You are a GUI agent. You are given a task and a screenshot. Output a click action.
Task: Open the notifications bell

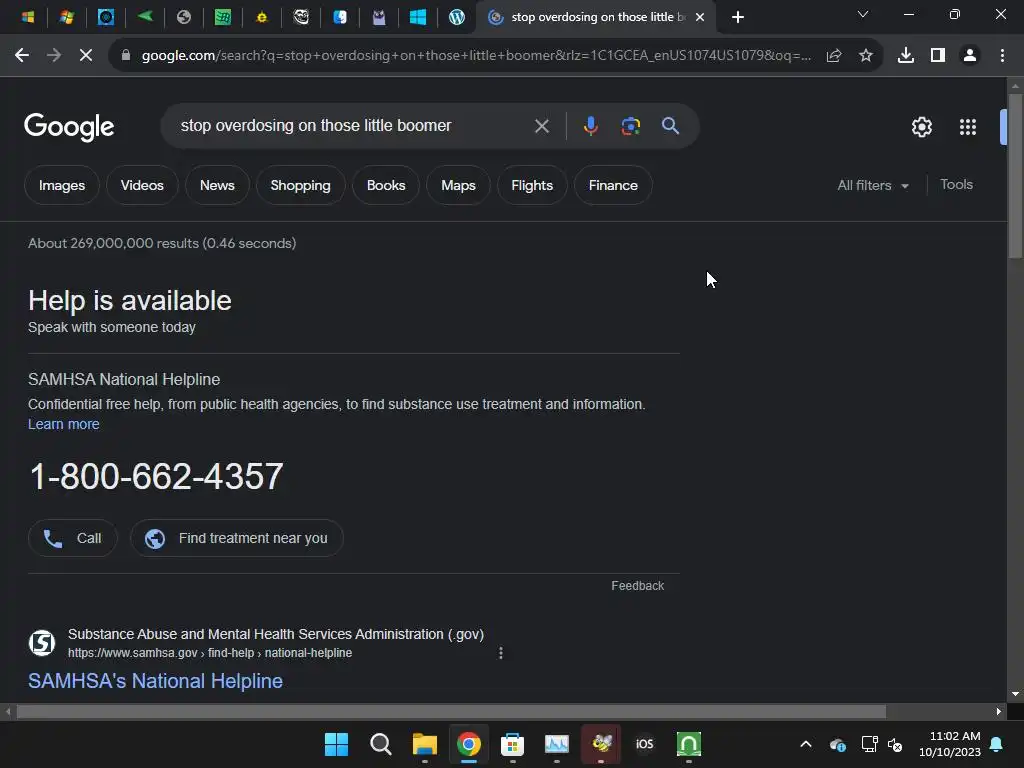tap(997, 744)
